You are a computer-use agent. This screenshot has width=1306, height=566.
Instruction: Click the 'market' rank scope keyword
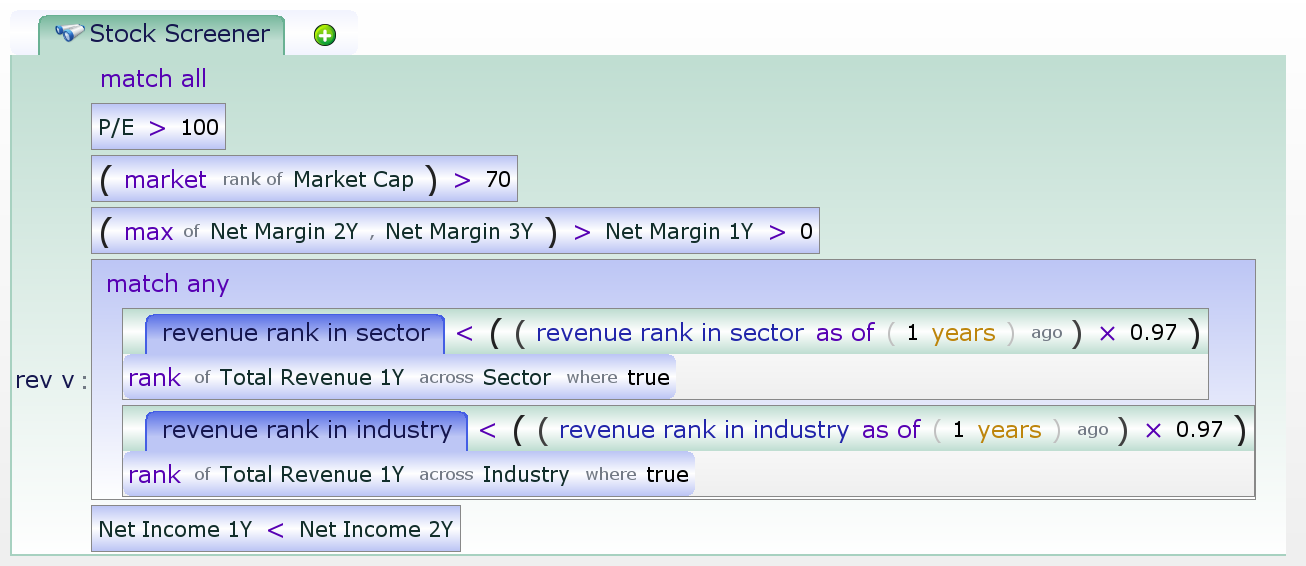tap(165, 180)
